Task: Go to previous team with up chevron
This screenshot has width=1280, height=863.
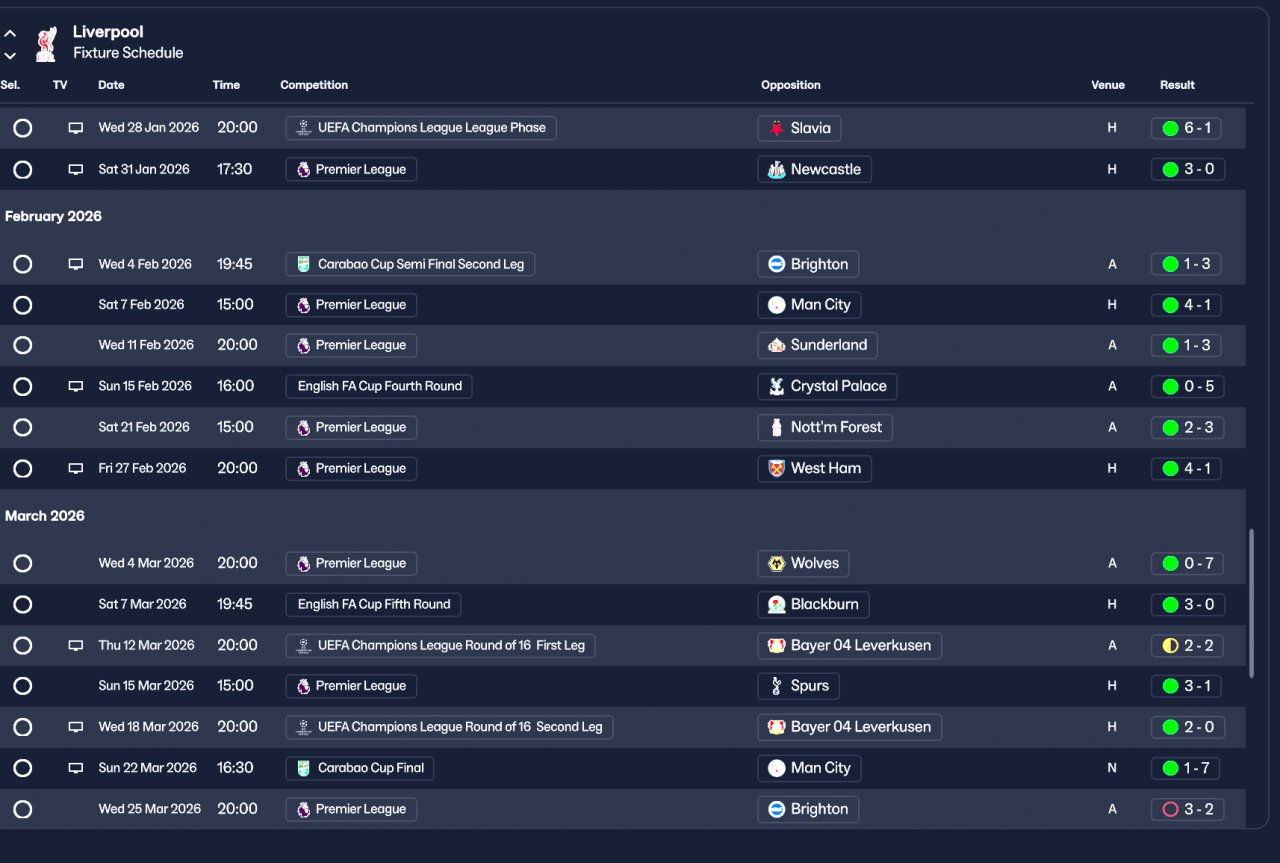Action: coord(10,33)
